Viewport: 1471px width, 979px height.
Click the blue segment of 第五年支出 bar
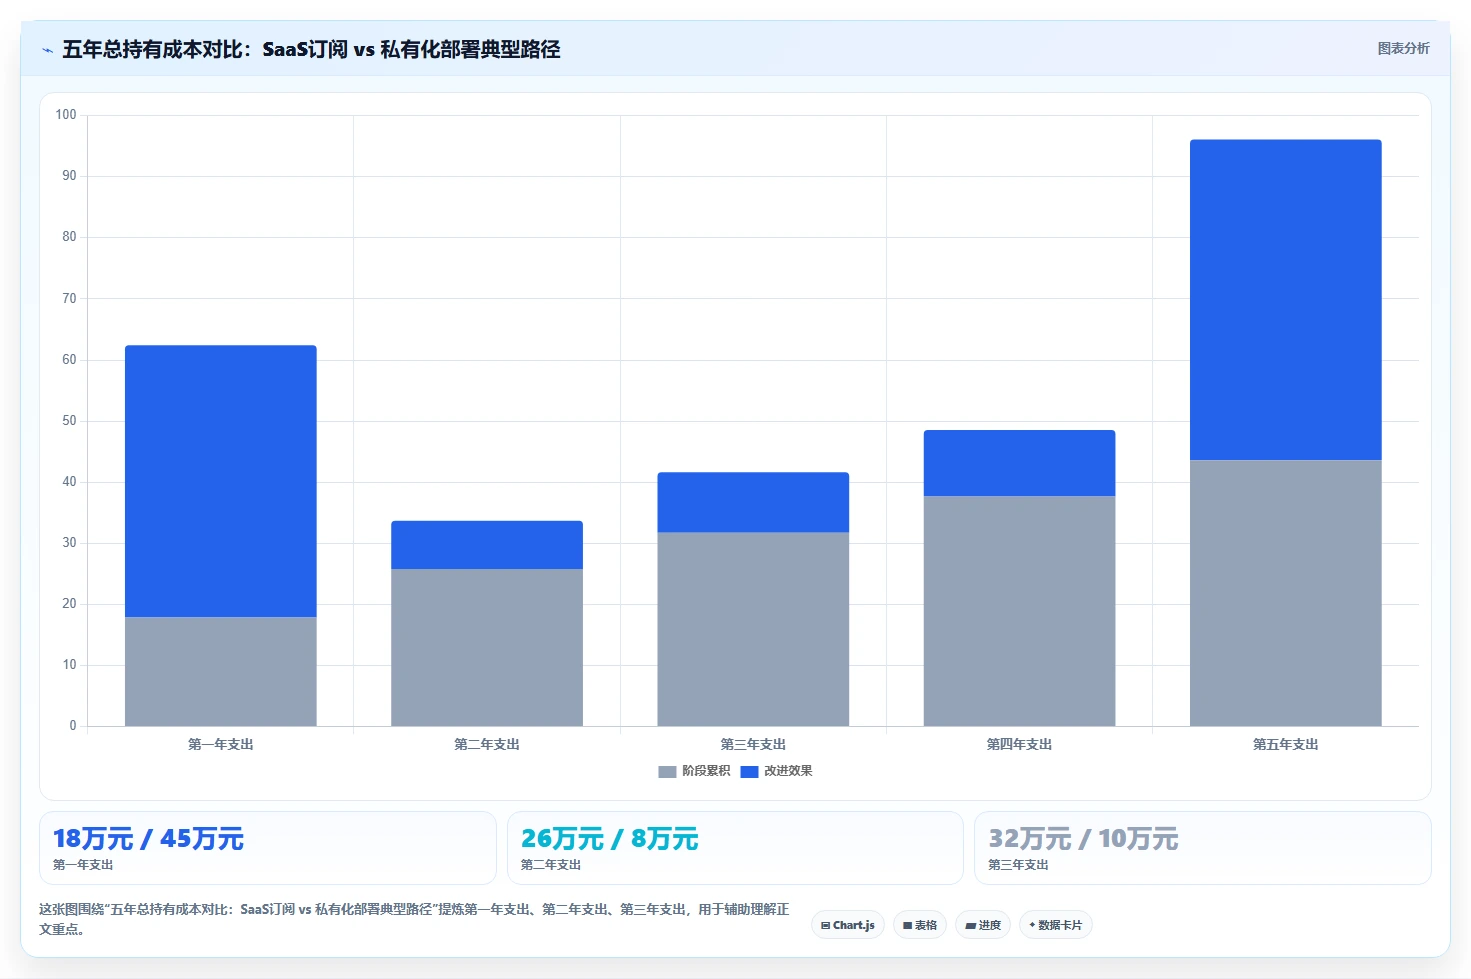click(x=1286, y=300)
